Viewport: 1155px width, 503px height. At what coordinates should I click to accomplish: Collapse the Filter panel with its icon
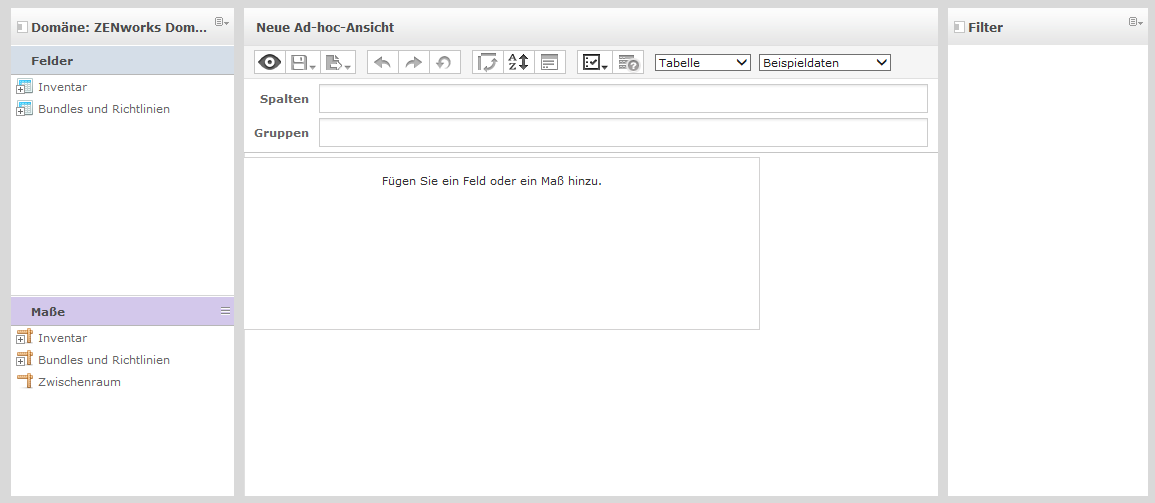pyautogui.click(x=958, y=27)
